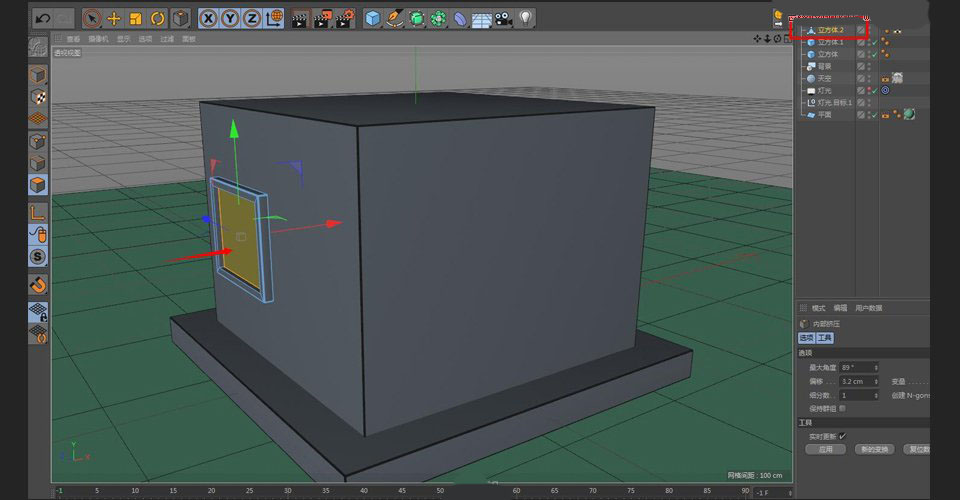This screenshot has height=500, width=960.
Task: Click the 应用 button
Action: 825,450
